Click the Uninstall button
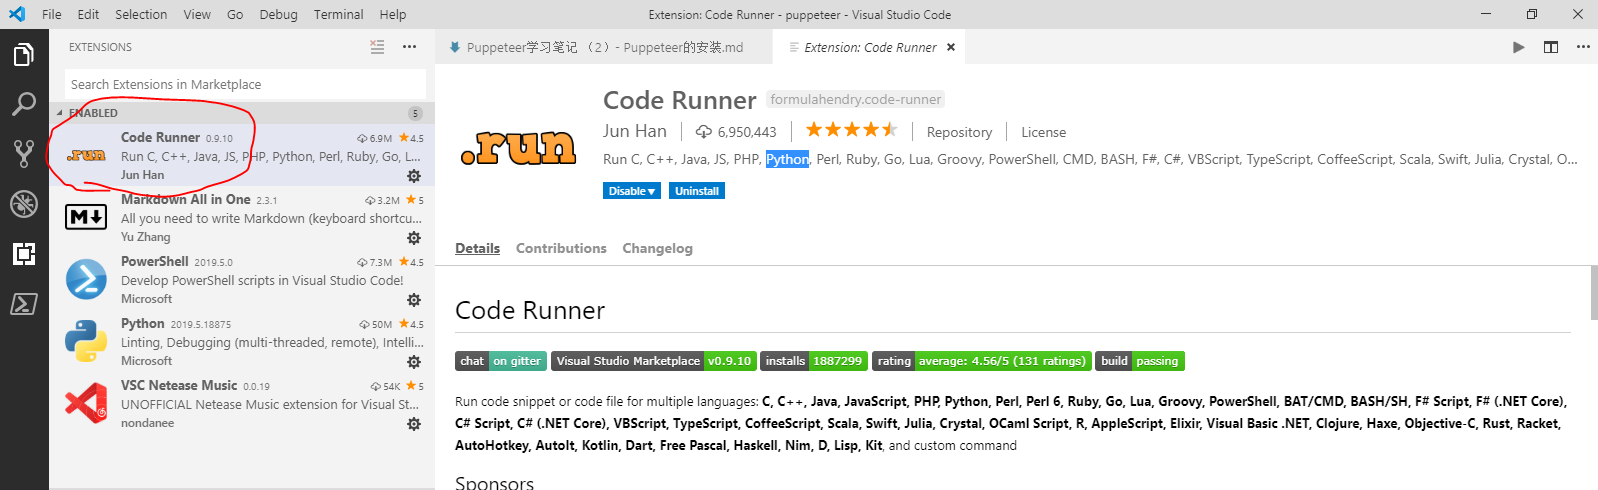Screen dimensions: 1598x490 point(697,191)
